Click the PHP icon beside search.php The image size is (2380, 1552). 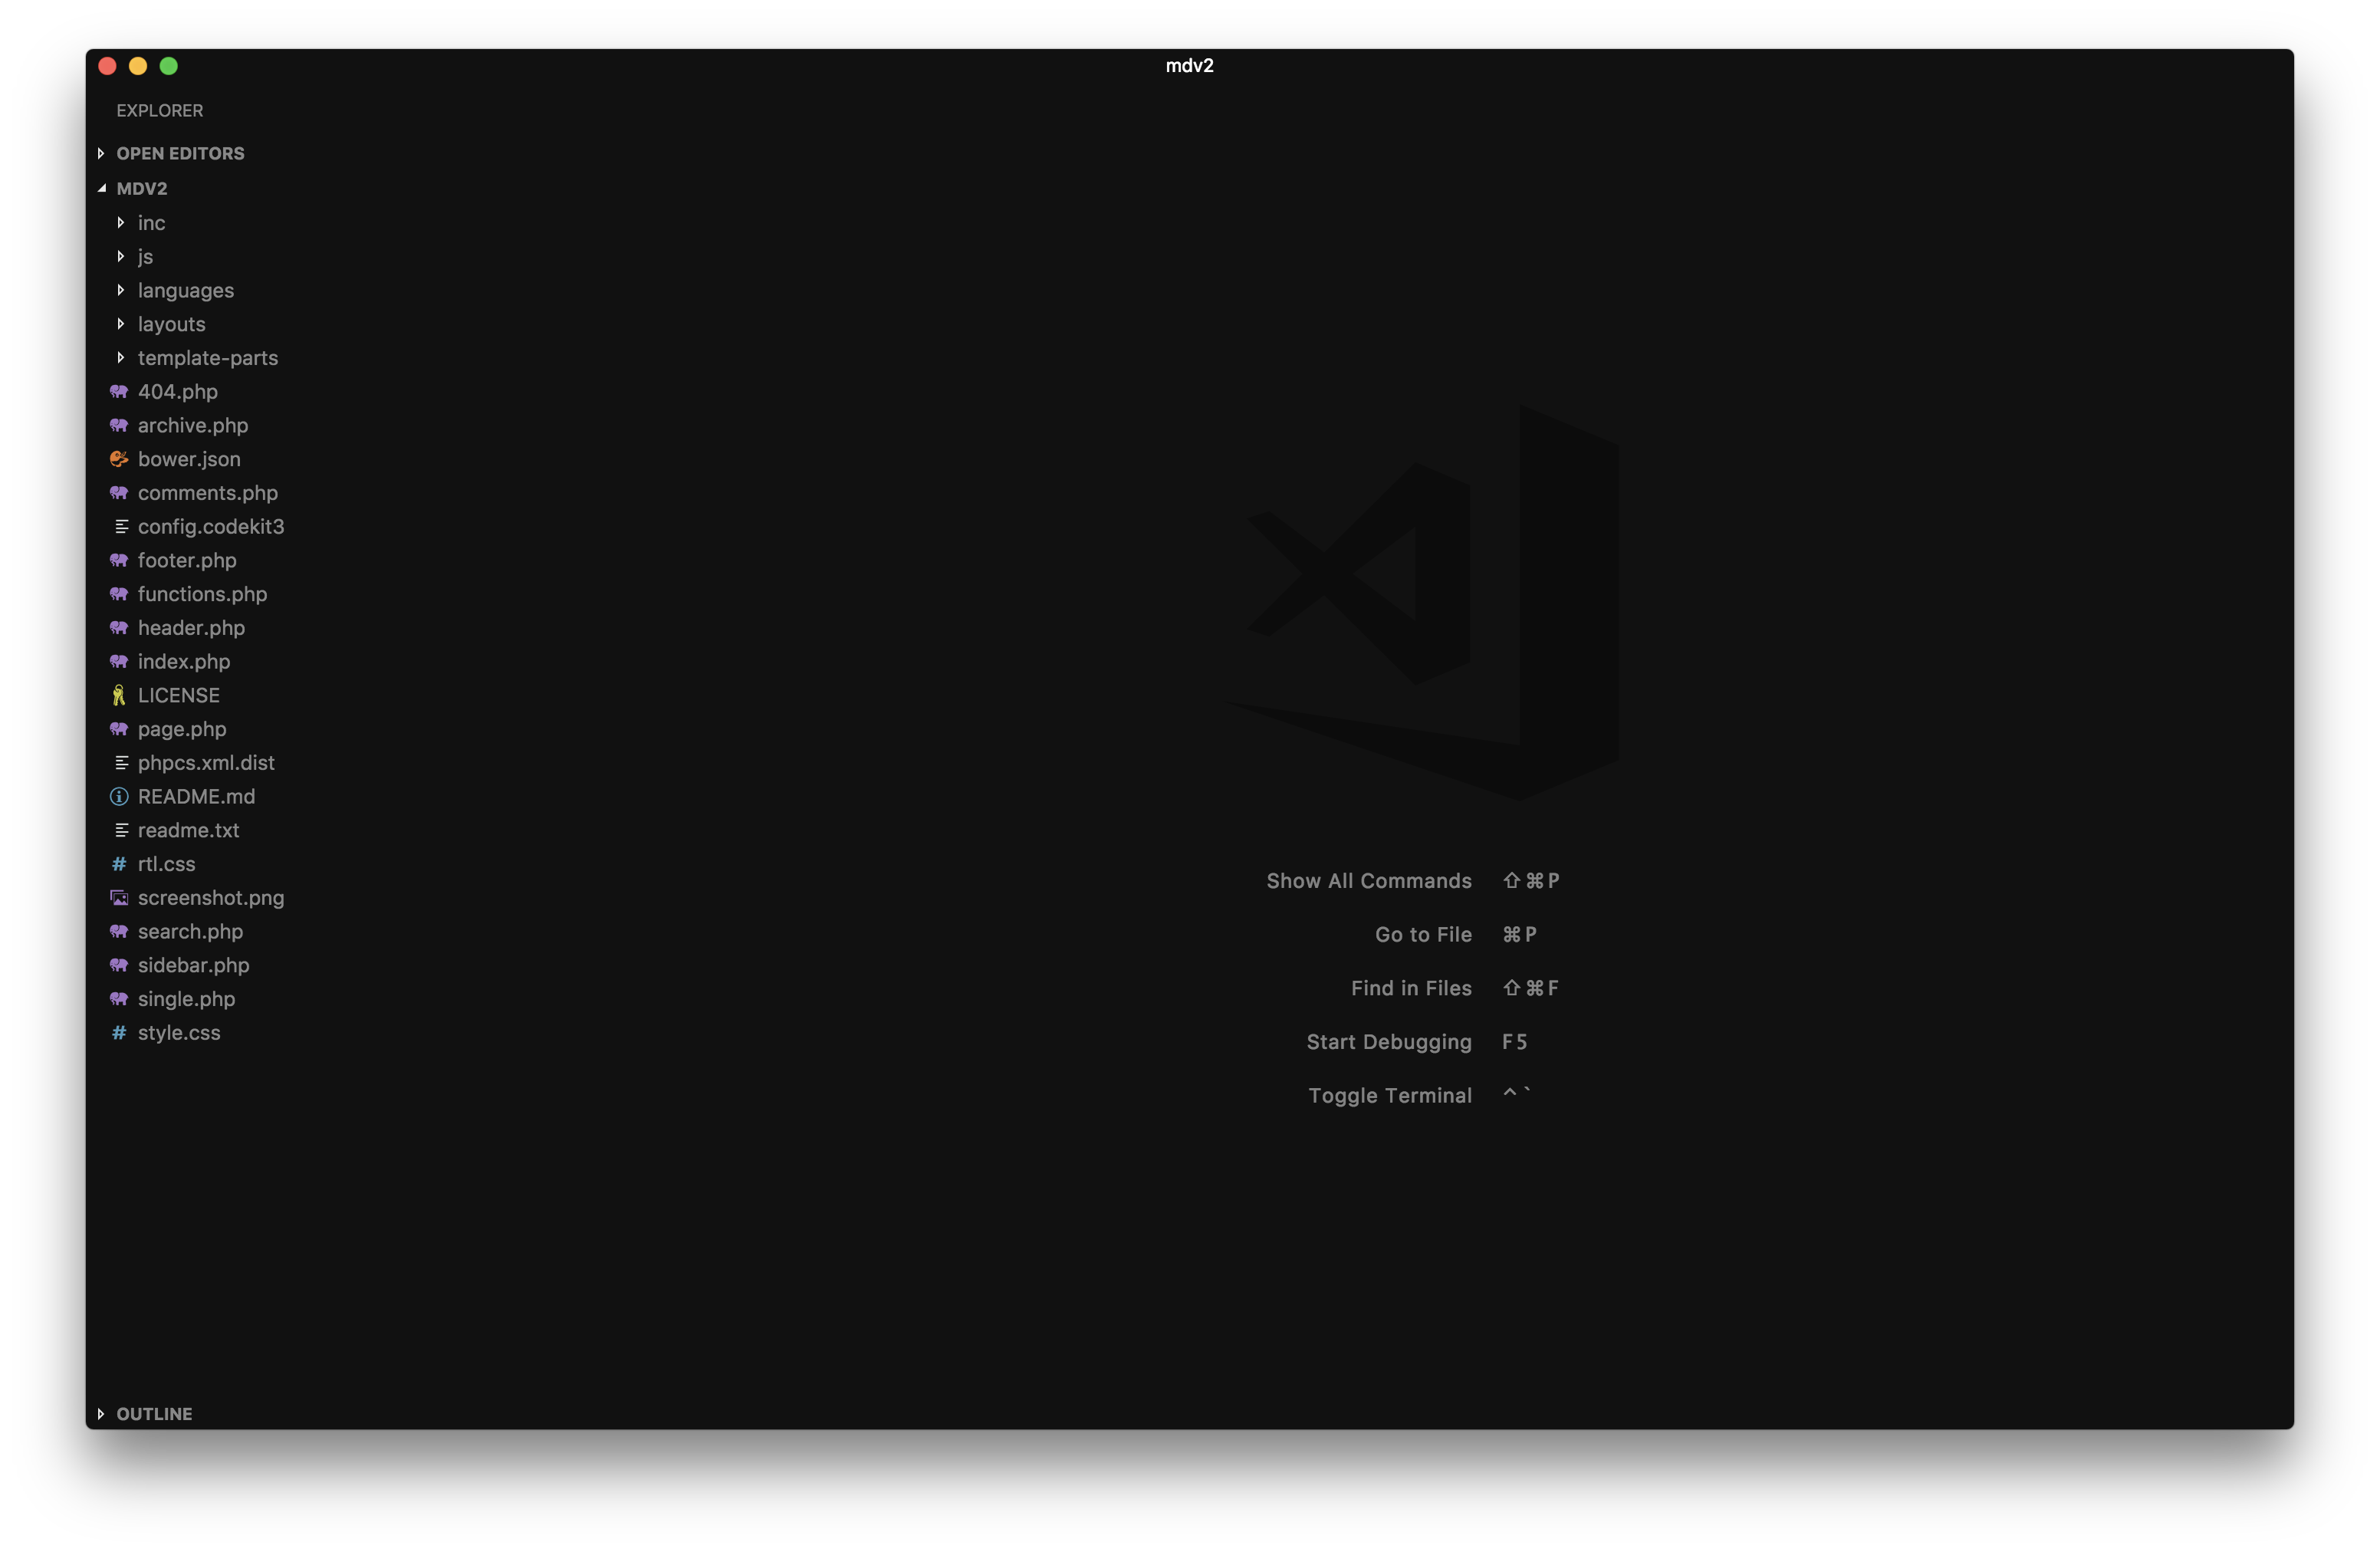point(119,932)
